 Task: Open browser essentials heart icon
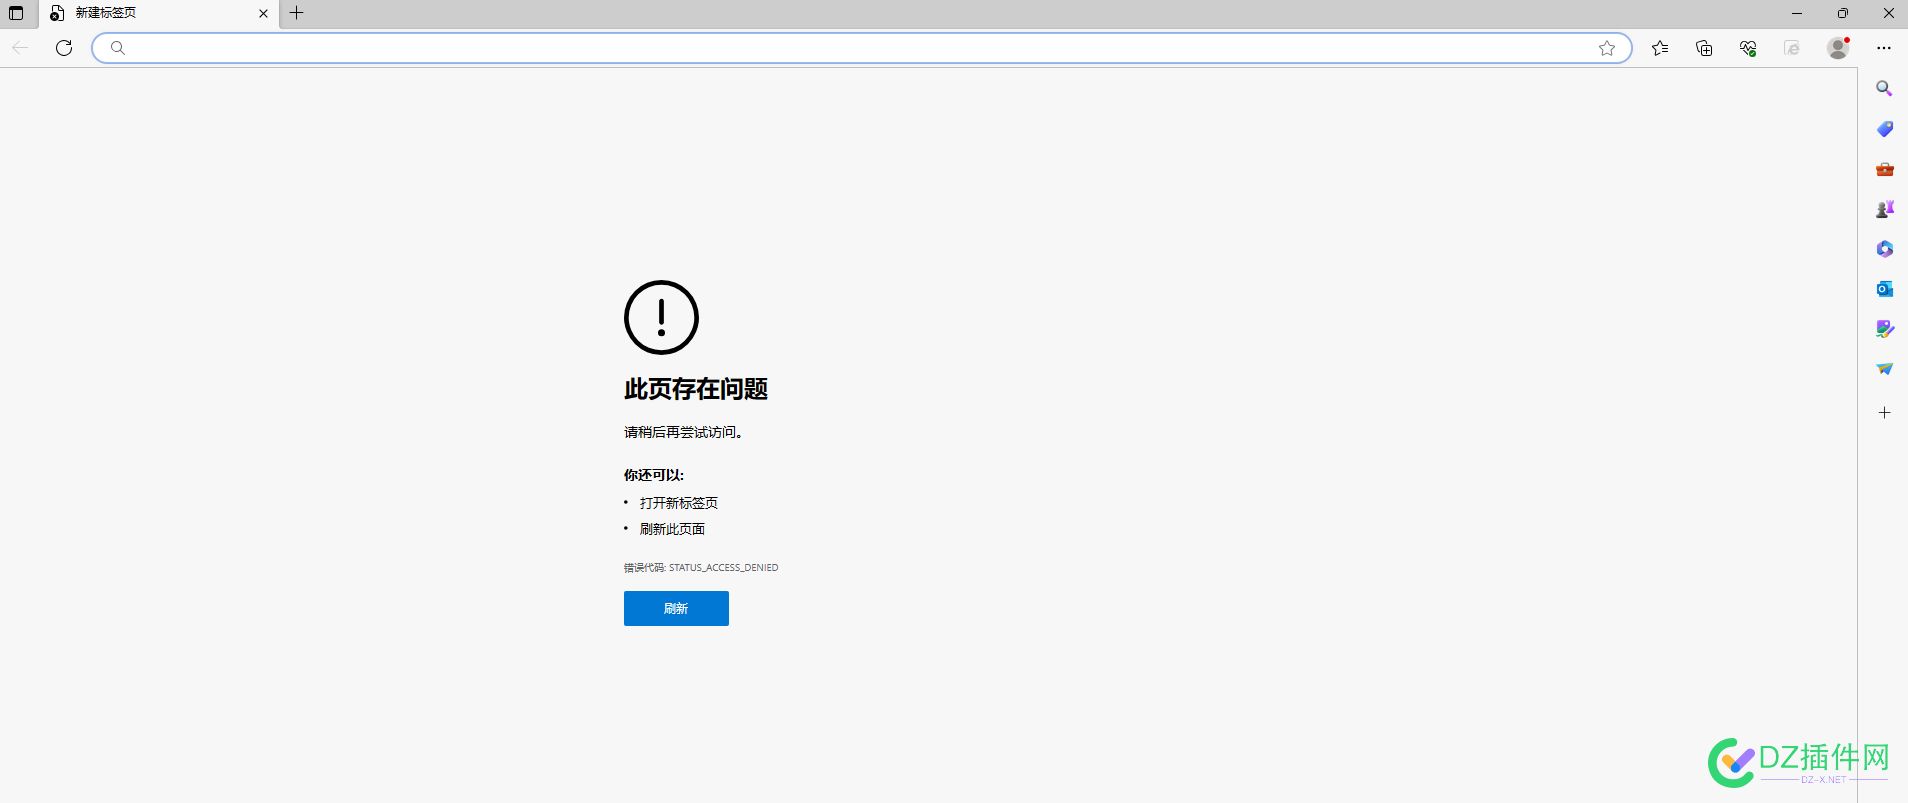1748,48
